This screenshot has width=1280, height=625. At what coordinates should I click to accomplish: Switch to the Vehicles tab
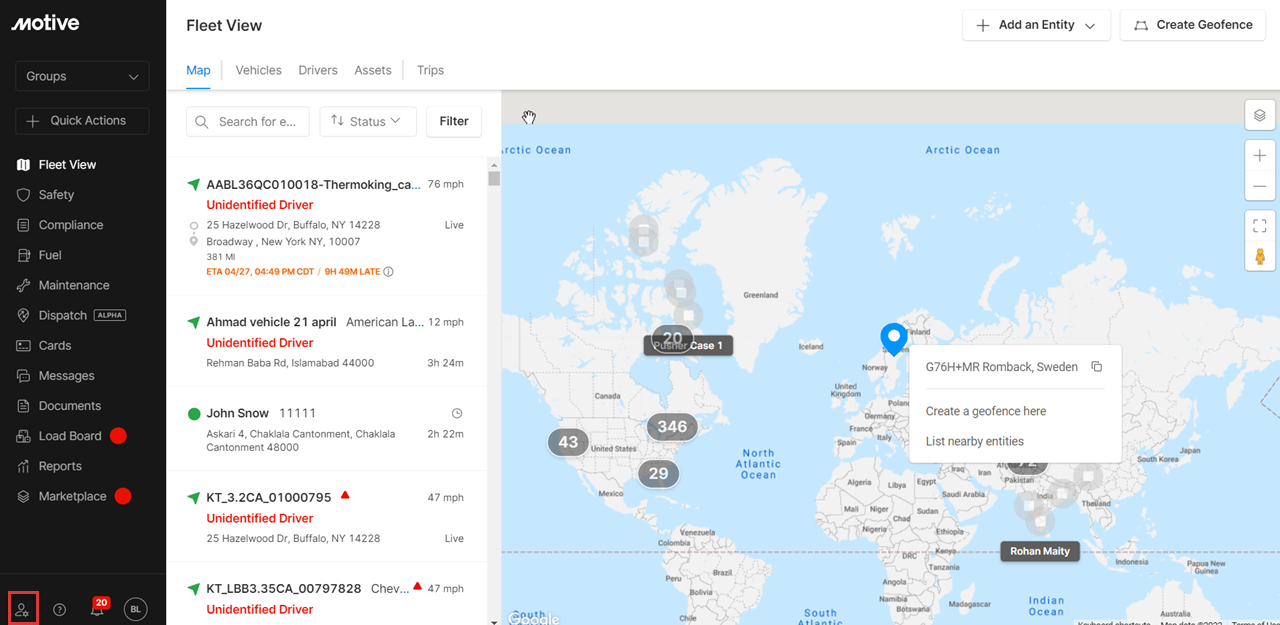tap(258, 70)
